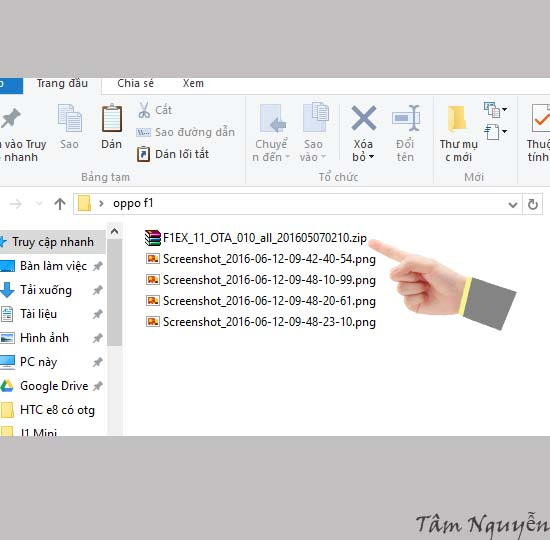Click the Dán clipboard icon
The image size is (550, 540).
112,118
